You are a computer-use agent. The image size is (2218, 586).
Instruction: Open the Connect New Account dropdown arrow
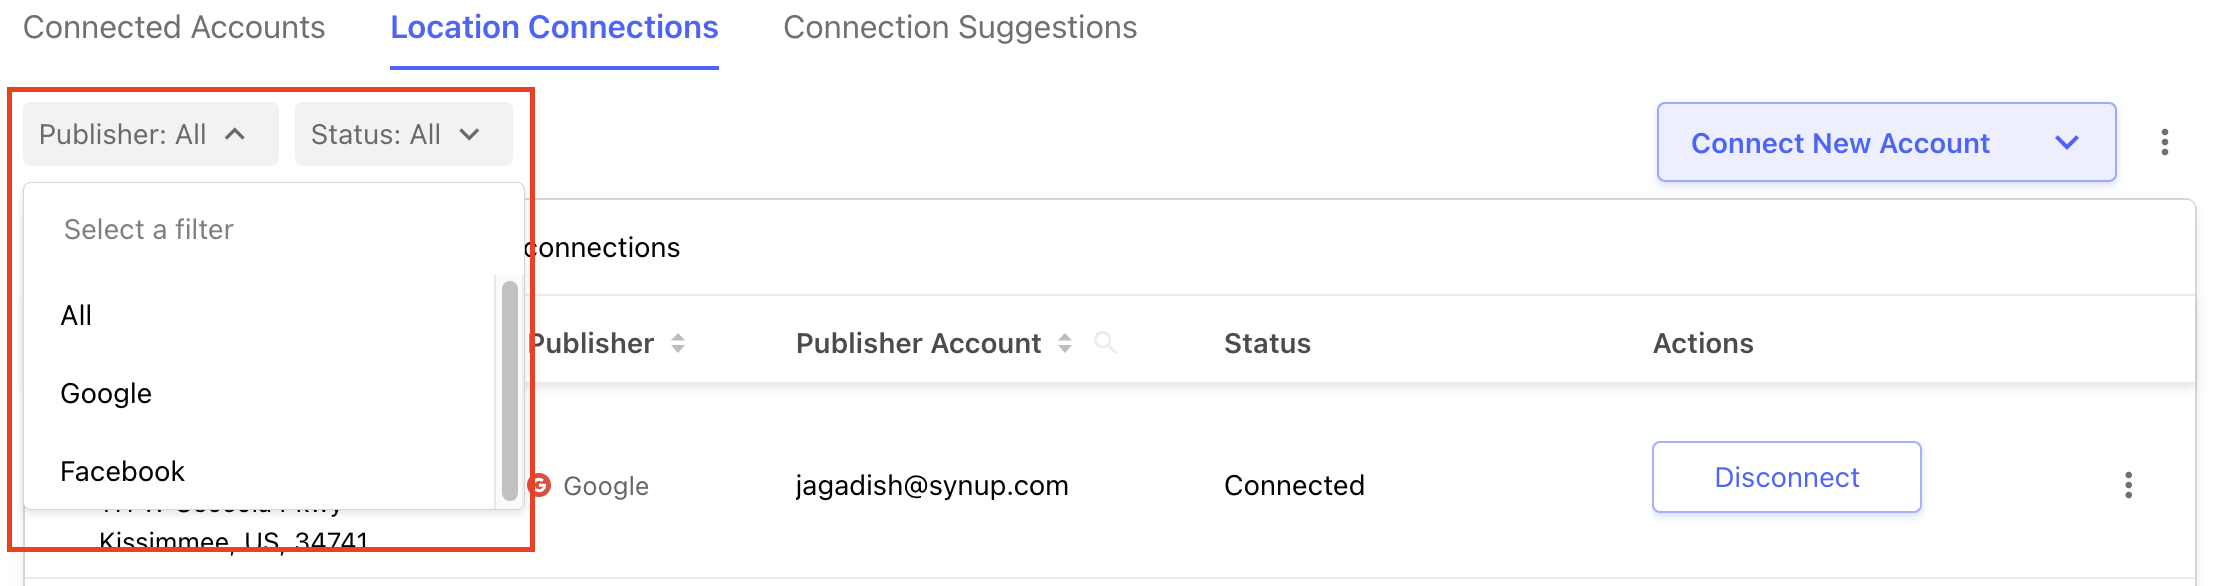(x=2067, y=143)
